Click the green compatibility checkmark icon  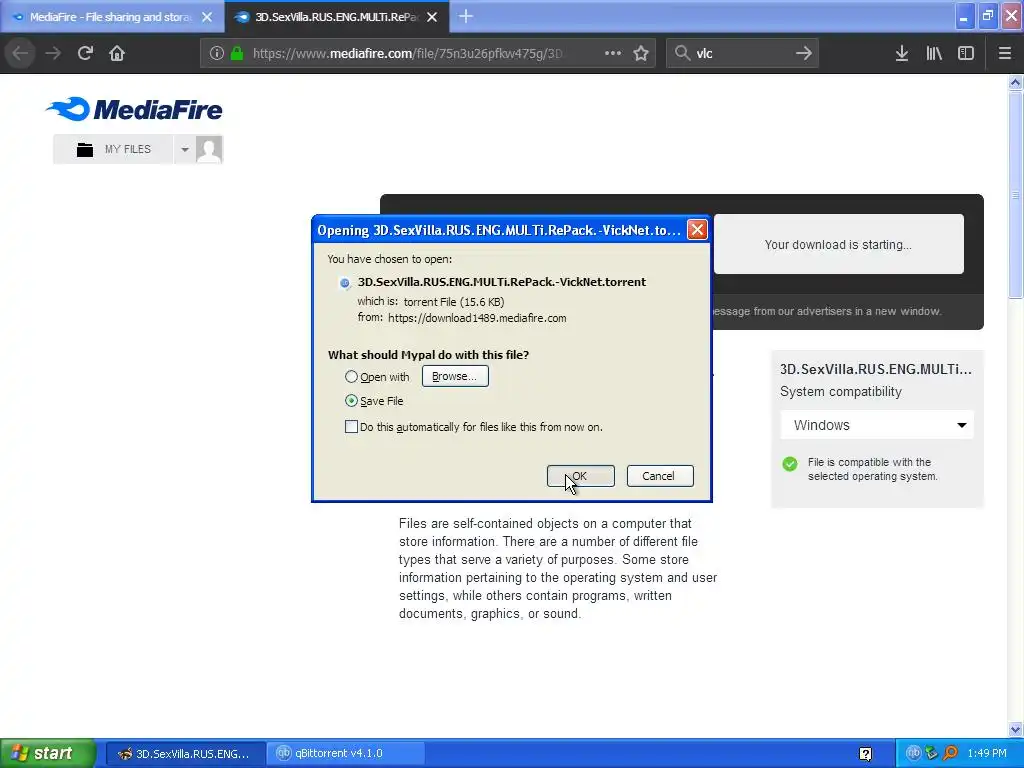coord(790,464)
